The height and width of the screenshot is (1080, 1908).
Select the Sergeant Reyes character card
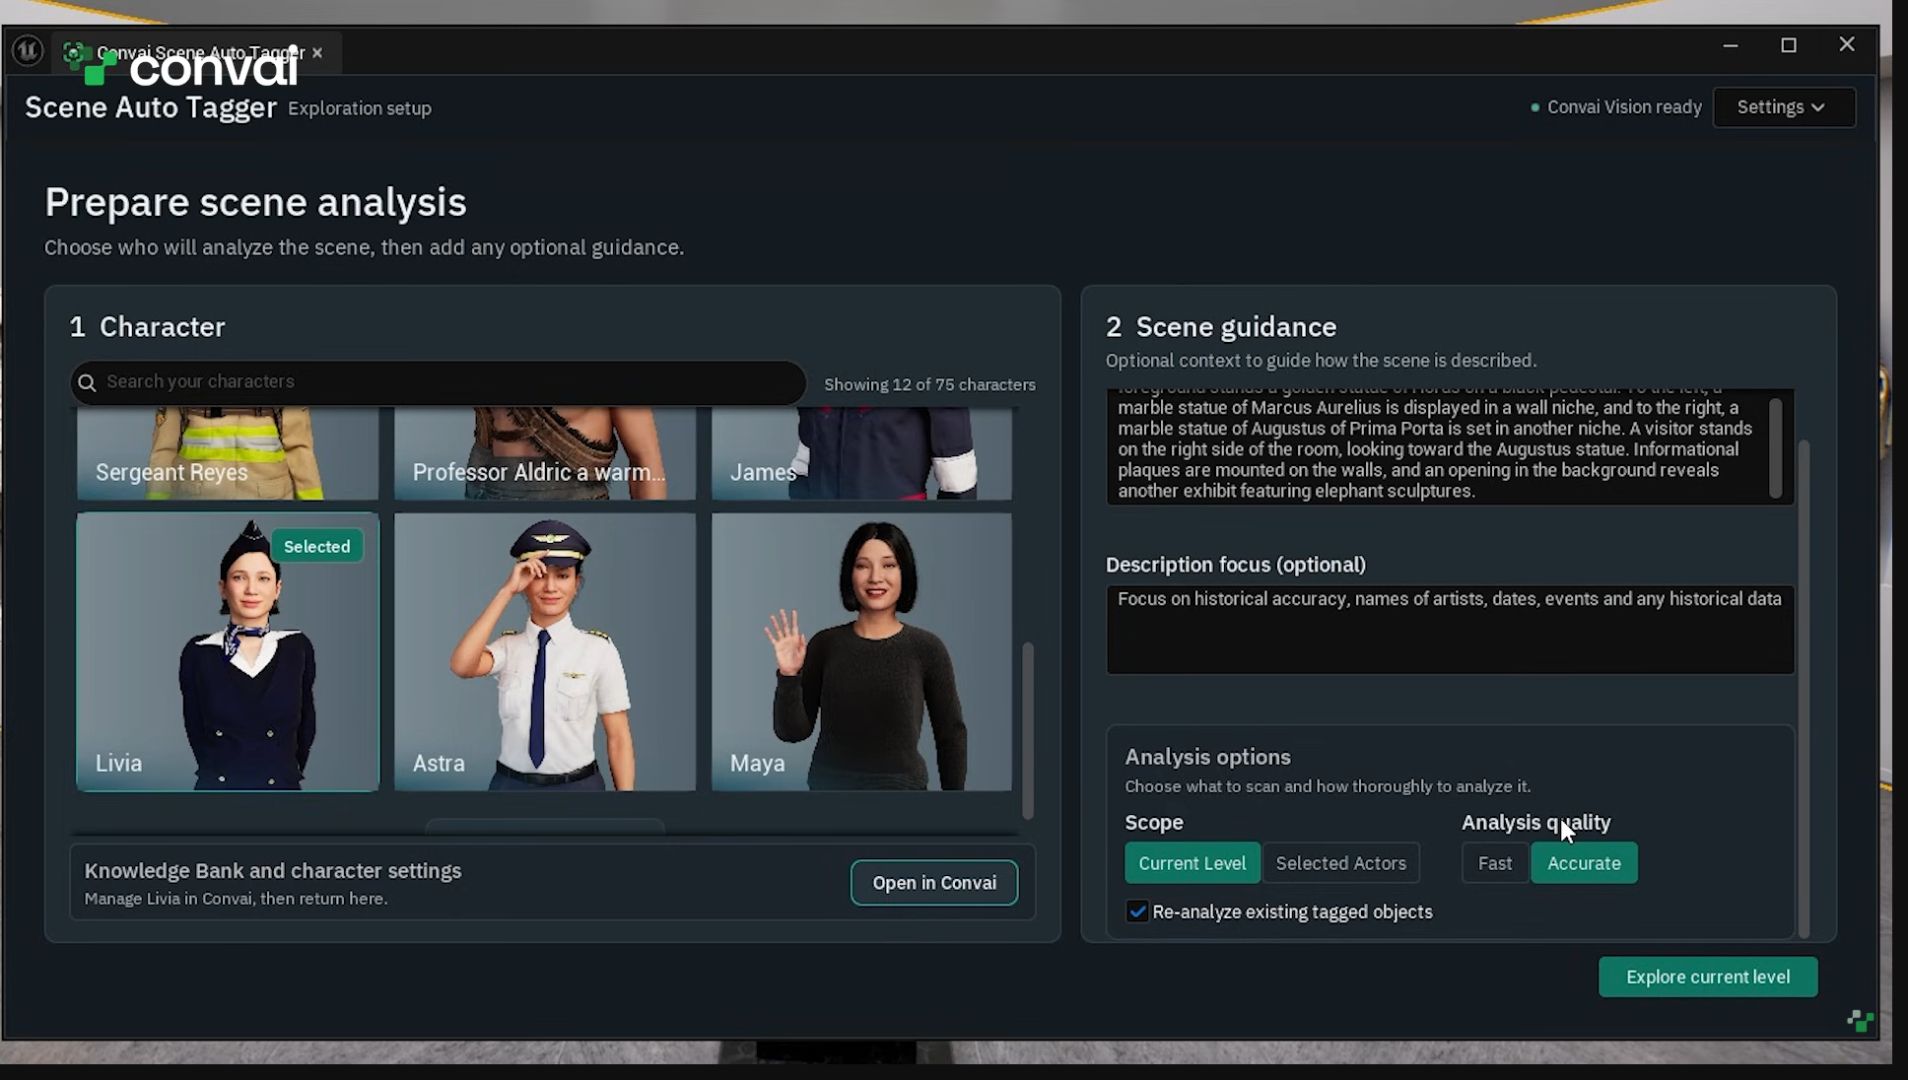coord(228,453)
